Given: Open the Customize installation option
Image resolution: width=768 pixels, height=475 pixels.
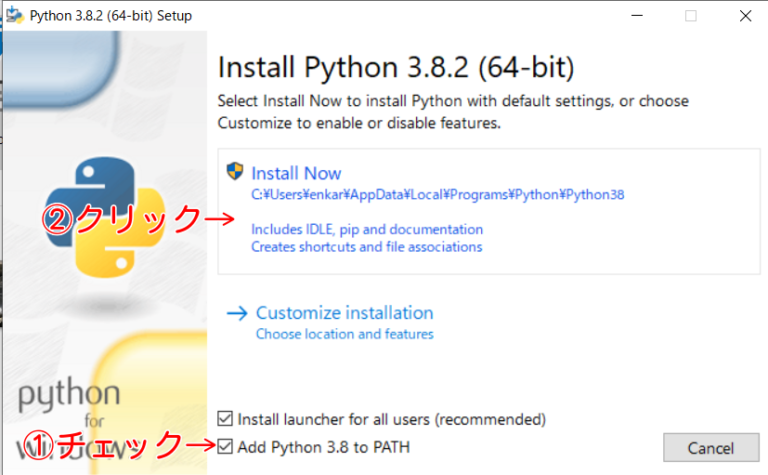Looking at the screenshot, I should click(344, 313).
